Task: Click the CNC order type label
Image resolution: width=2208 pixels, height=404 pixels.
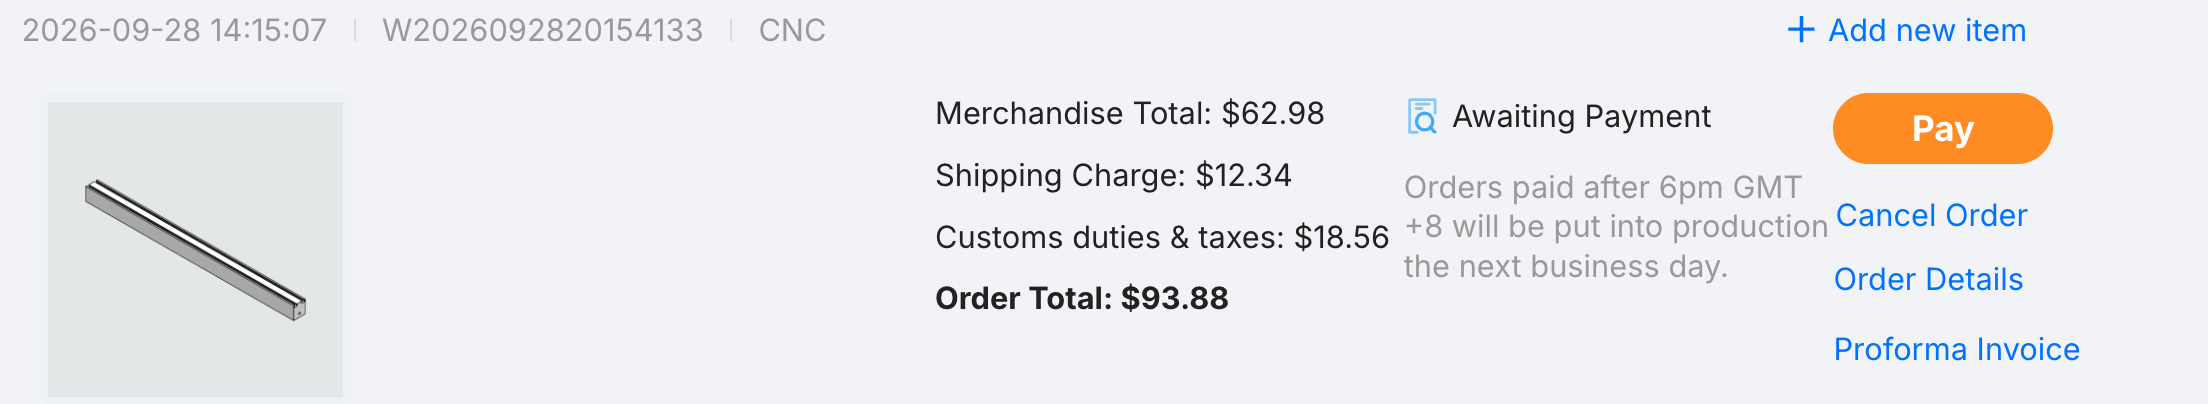Action: (x=792, y=30)
